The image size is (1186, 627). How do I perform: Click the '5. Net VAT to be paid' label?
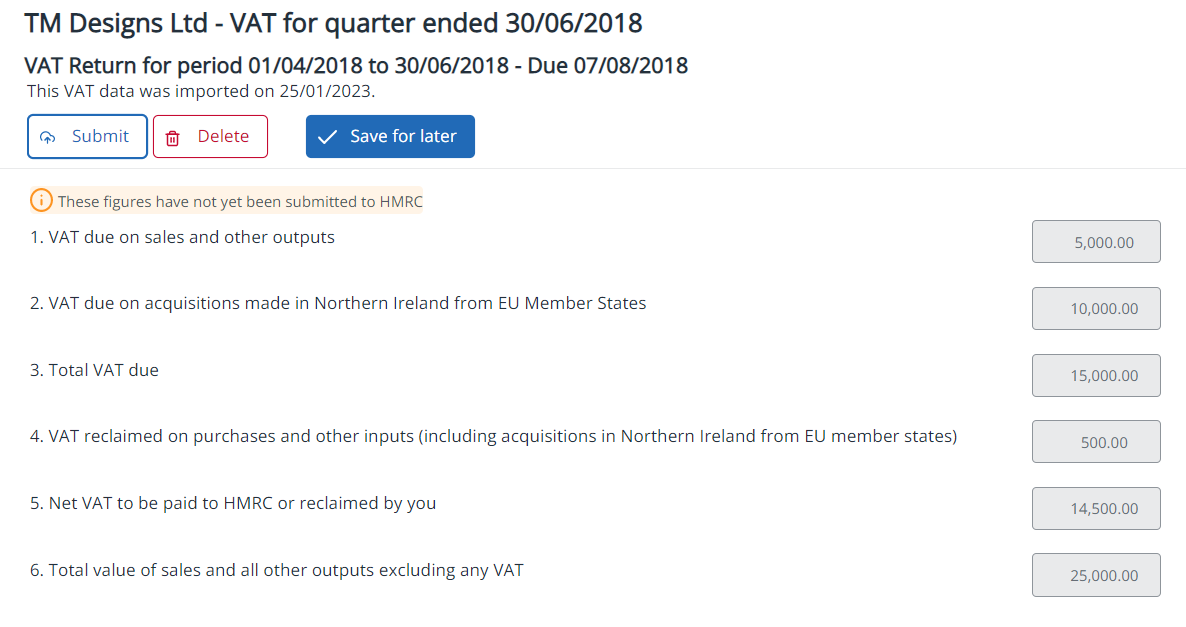tap(233, 503)
